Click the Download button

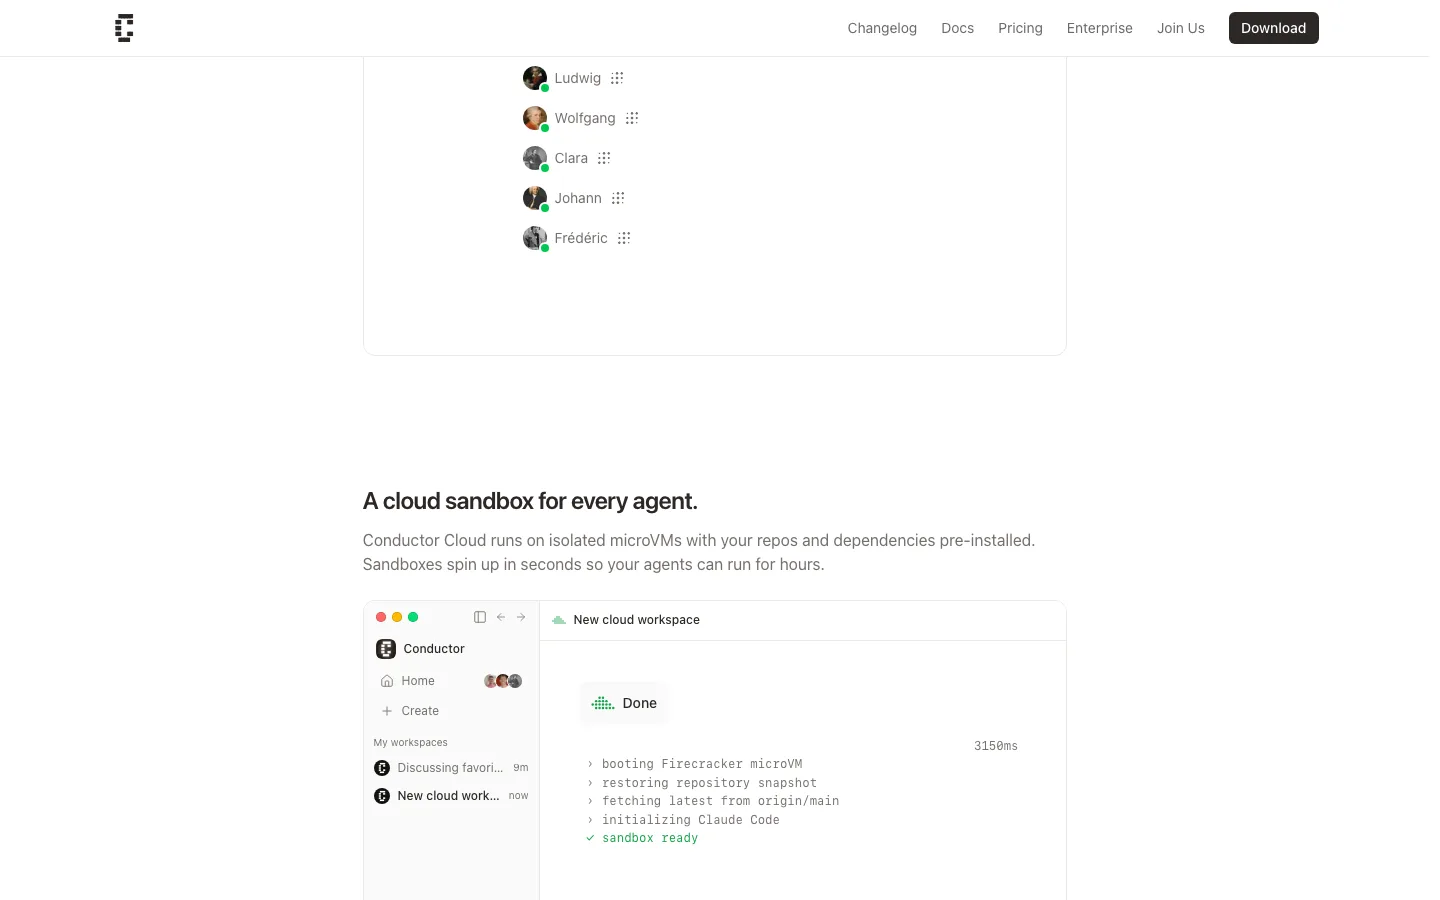[1273, 28]
